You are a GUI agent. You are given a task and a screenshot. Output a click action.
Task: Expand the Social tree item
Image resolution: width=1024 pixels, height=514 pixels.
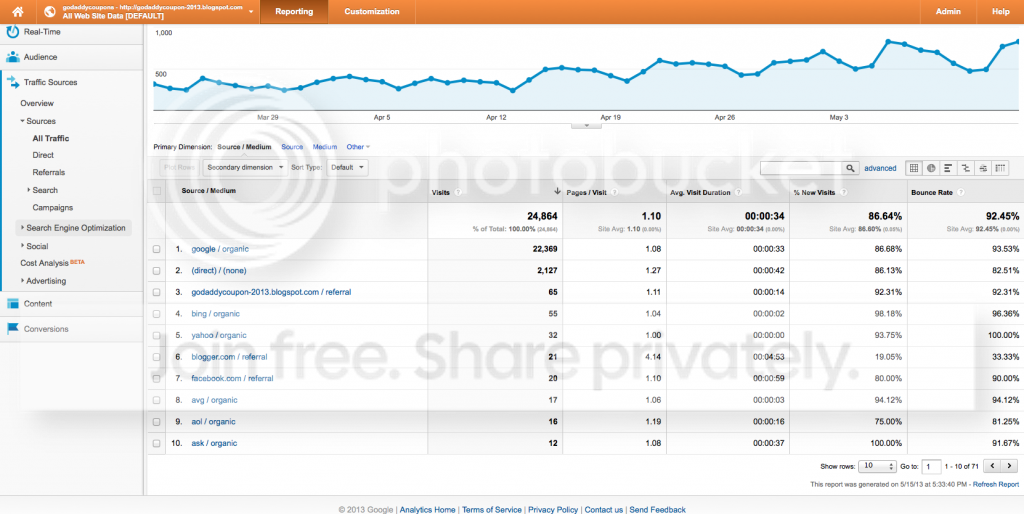(x=23, y=246)
